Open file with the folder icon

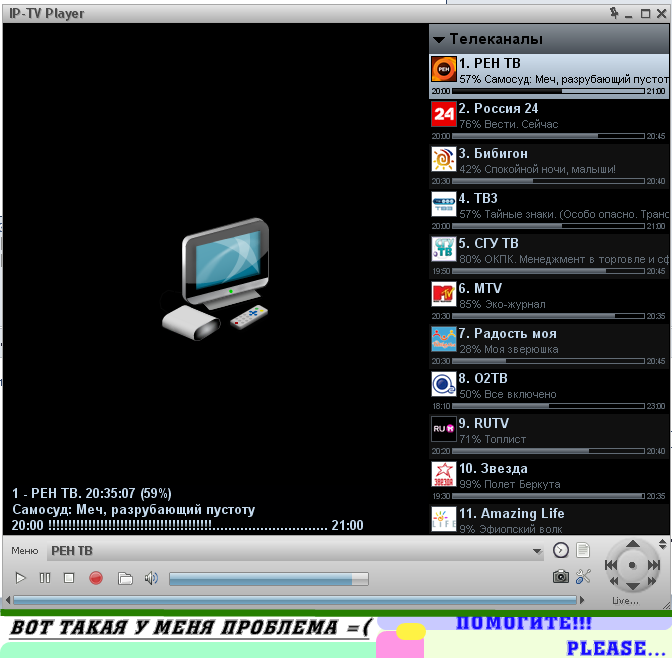coord(125,579)
